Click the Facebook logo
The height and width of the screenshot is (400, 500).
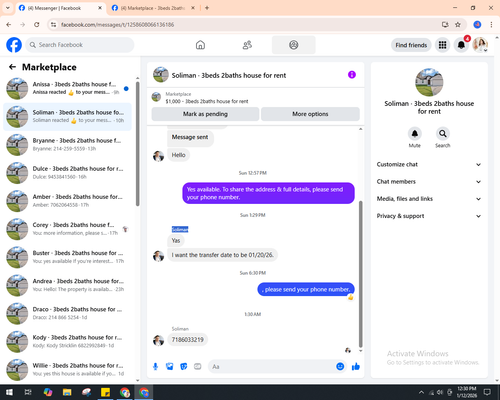pyautogui.click(x=14, y=45)
